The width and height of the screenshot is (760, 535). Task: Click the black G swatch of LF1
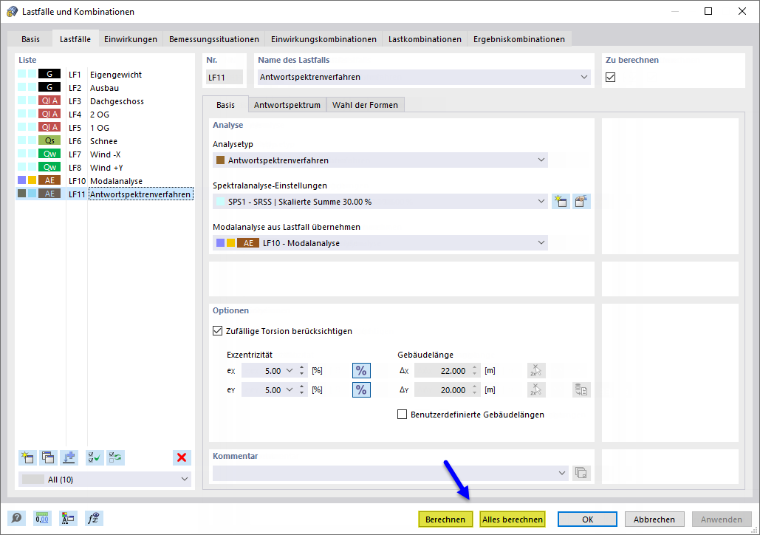click(49, 74)
